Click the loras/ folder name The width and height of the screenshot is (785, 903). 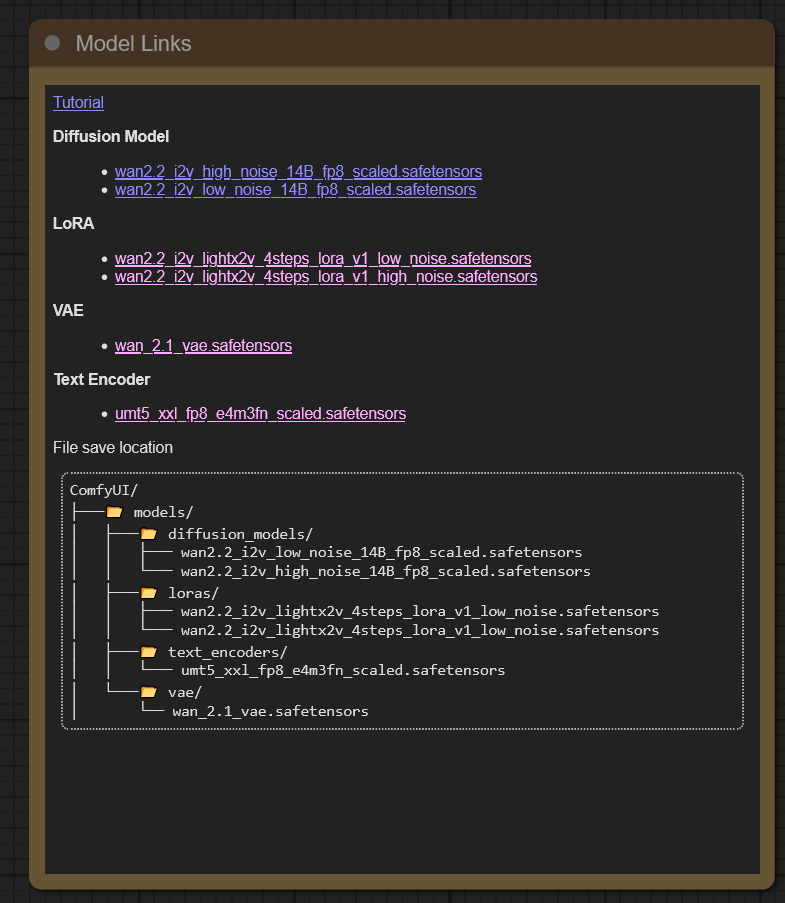194,593
